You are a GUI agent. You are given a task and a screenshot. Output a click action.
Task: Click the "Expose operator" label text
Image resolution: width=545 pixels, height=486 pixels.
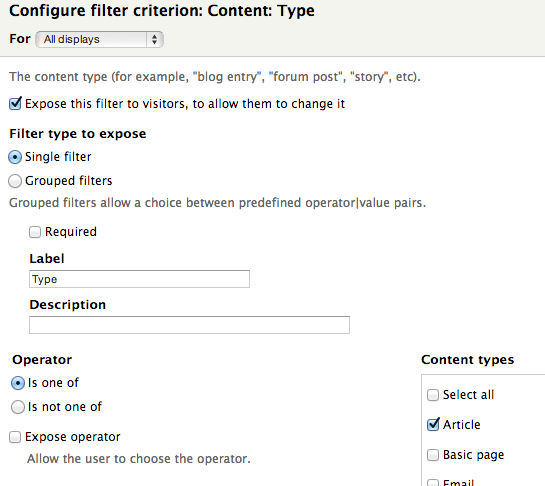(x=73, y=437)
